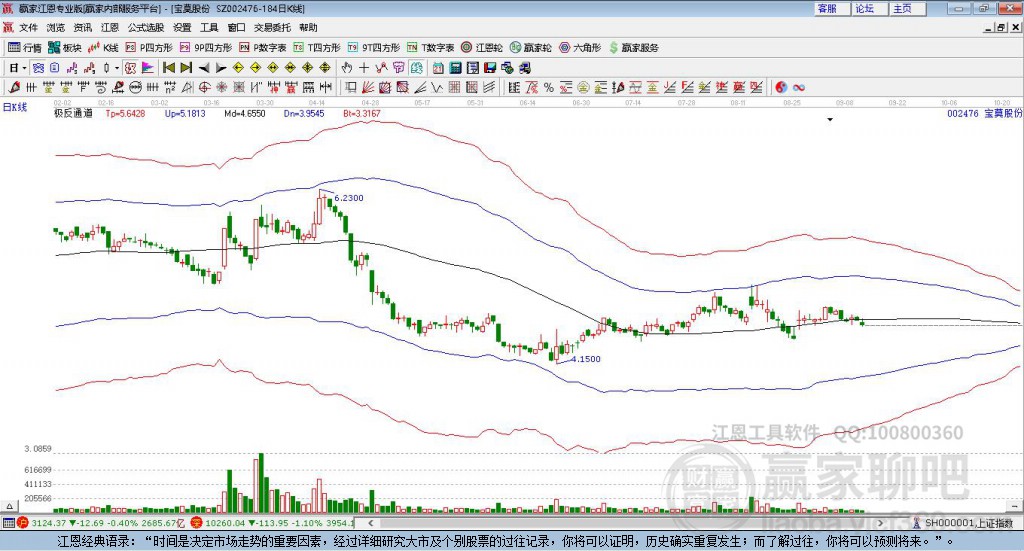Open the P四方形 tool
This screenshot has height=551, width=1024.
149,48
